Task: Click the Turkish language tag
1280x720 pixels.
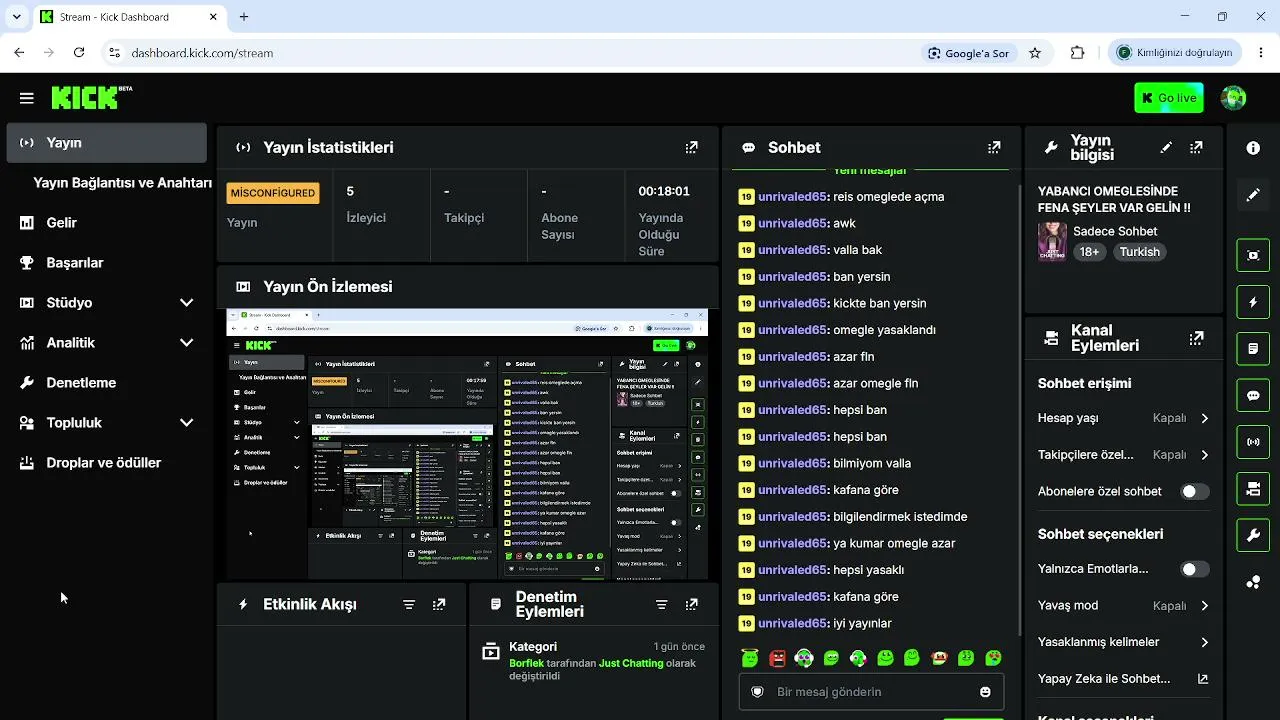Action: pyautogui.click(x=1139, y=252)
